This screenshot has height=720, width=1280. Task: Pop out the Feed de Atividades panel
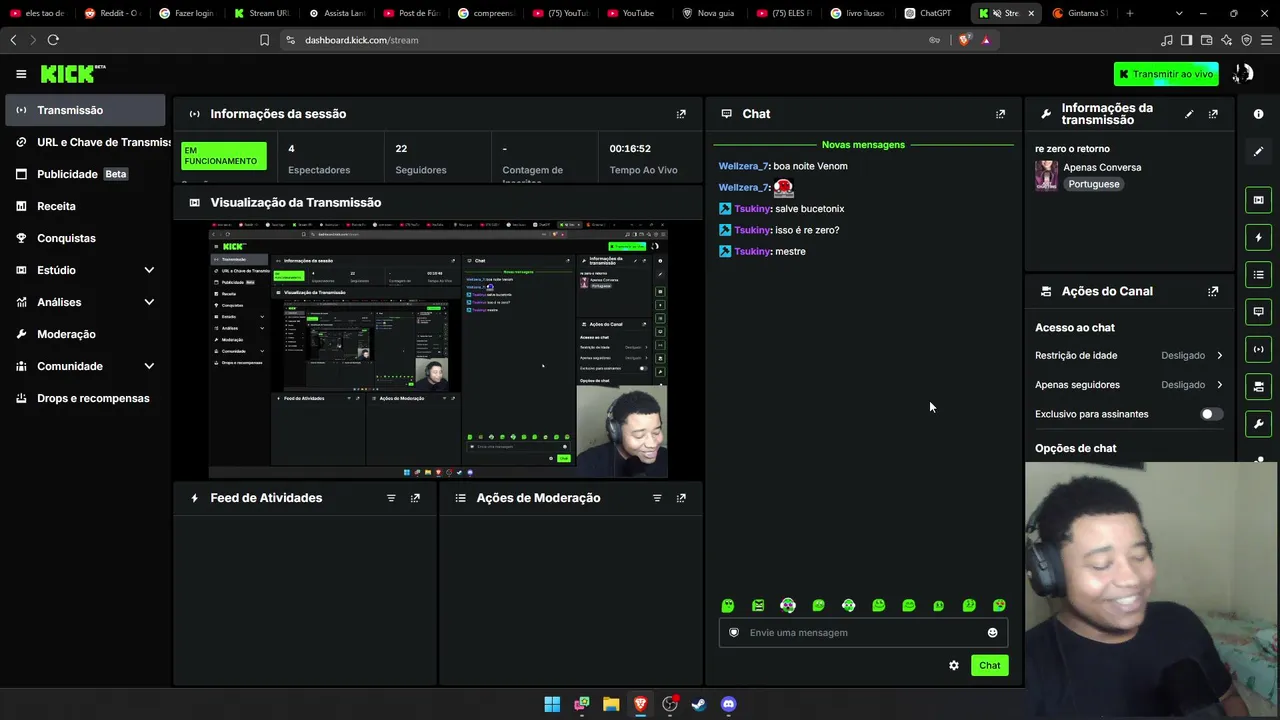[415, 498]
